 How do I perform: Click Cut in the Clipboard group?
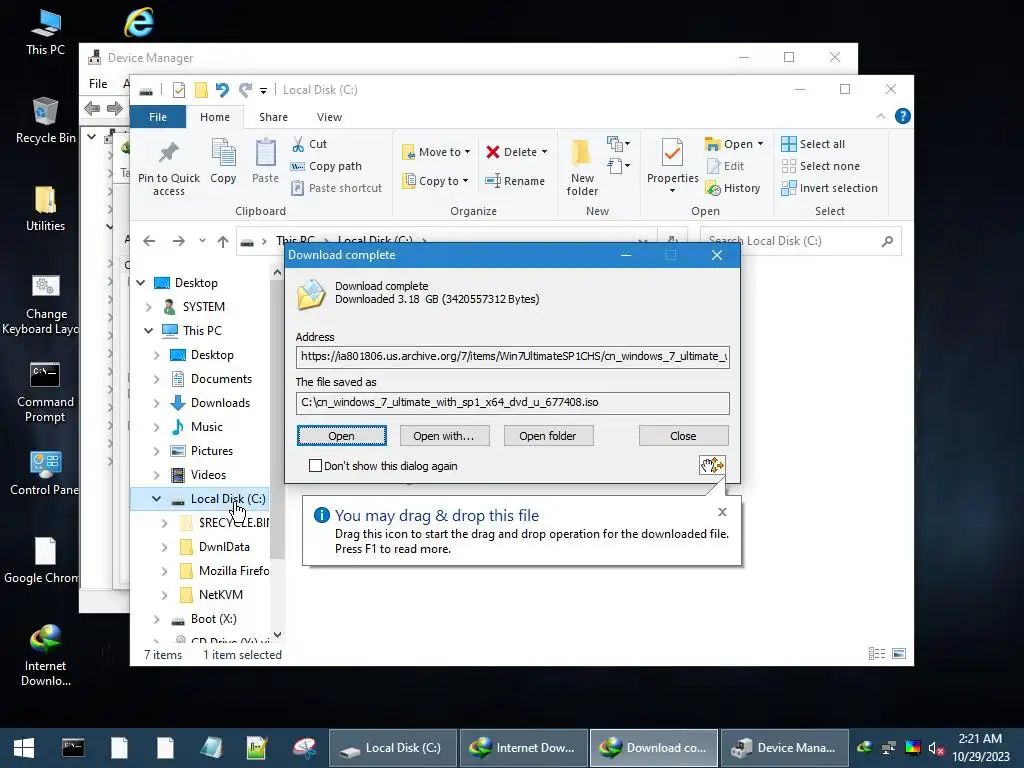coord(310,144)
